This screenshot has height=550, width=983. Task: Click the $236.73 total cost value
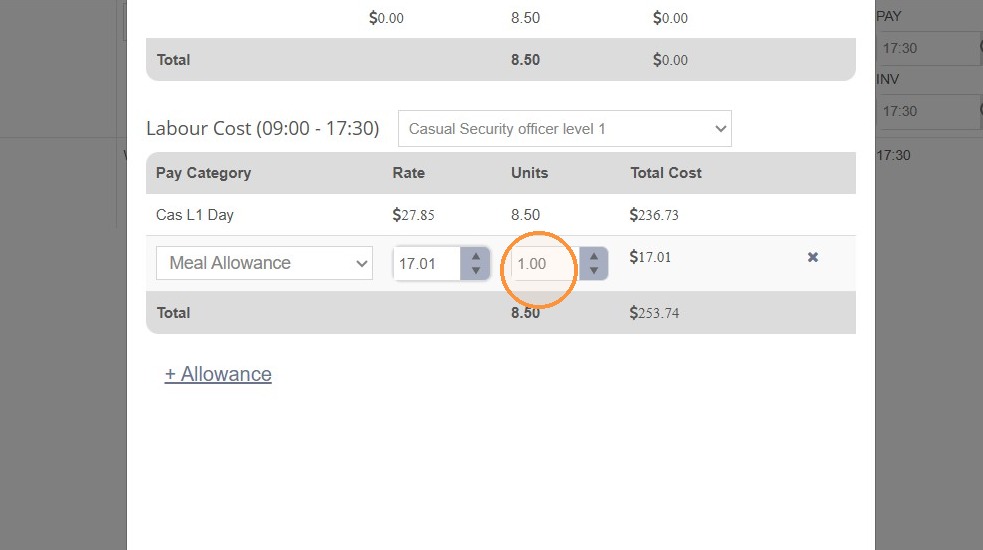point(654,215)
